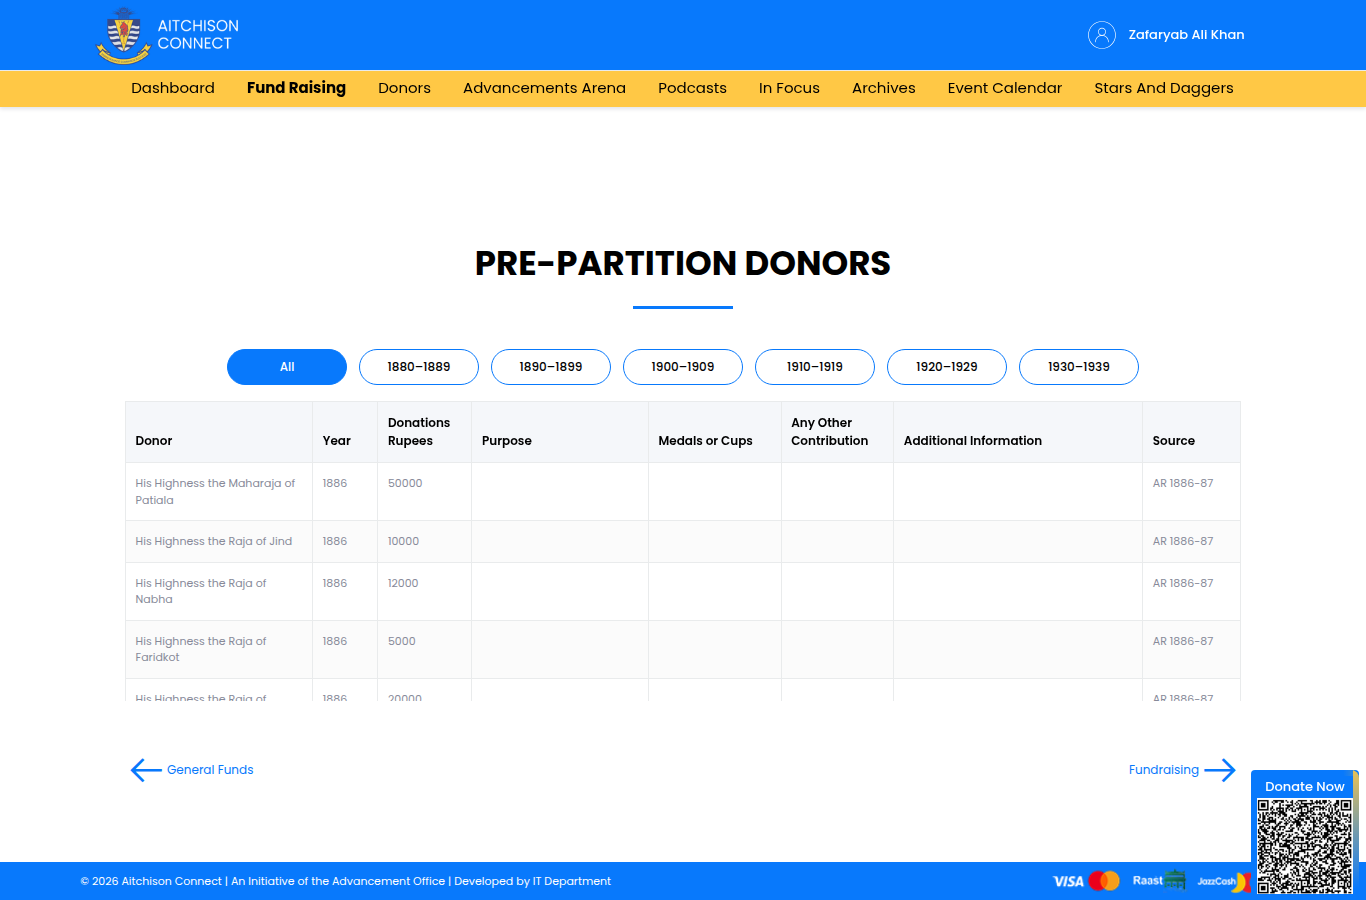1366x900 pixels.
Task: Click the JazzCash payment logo
Action: tap(1223, 881)
